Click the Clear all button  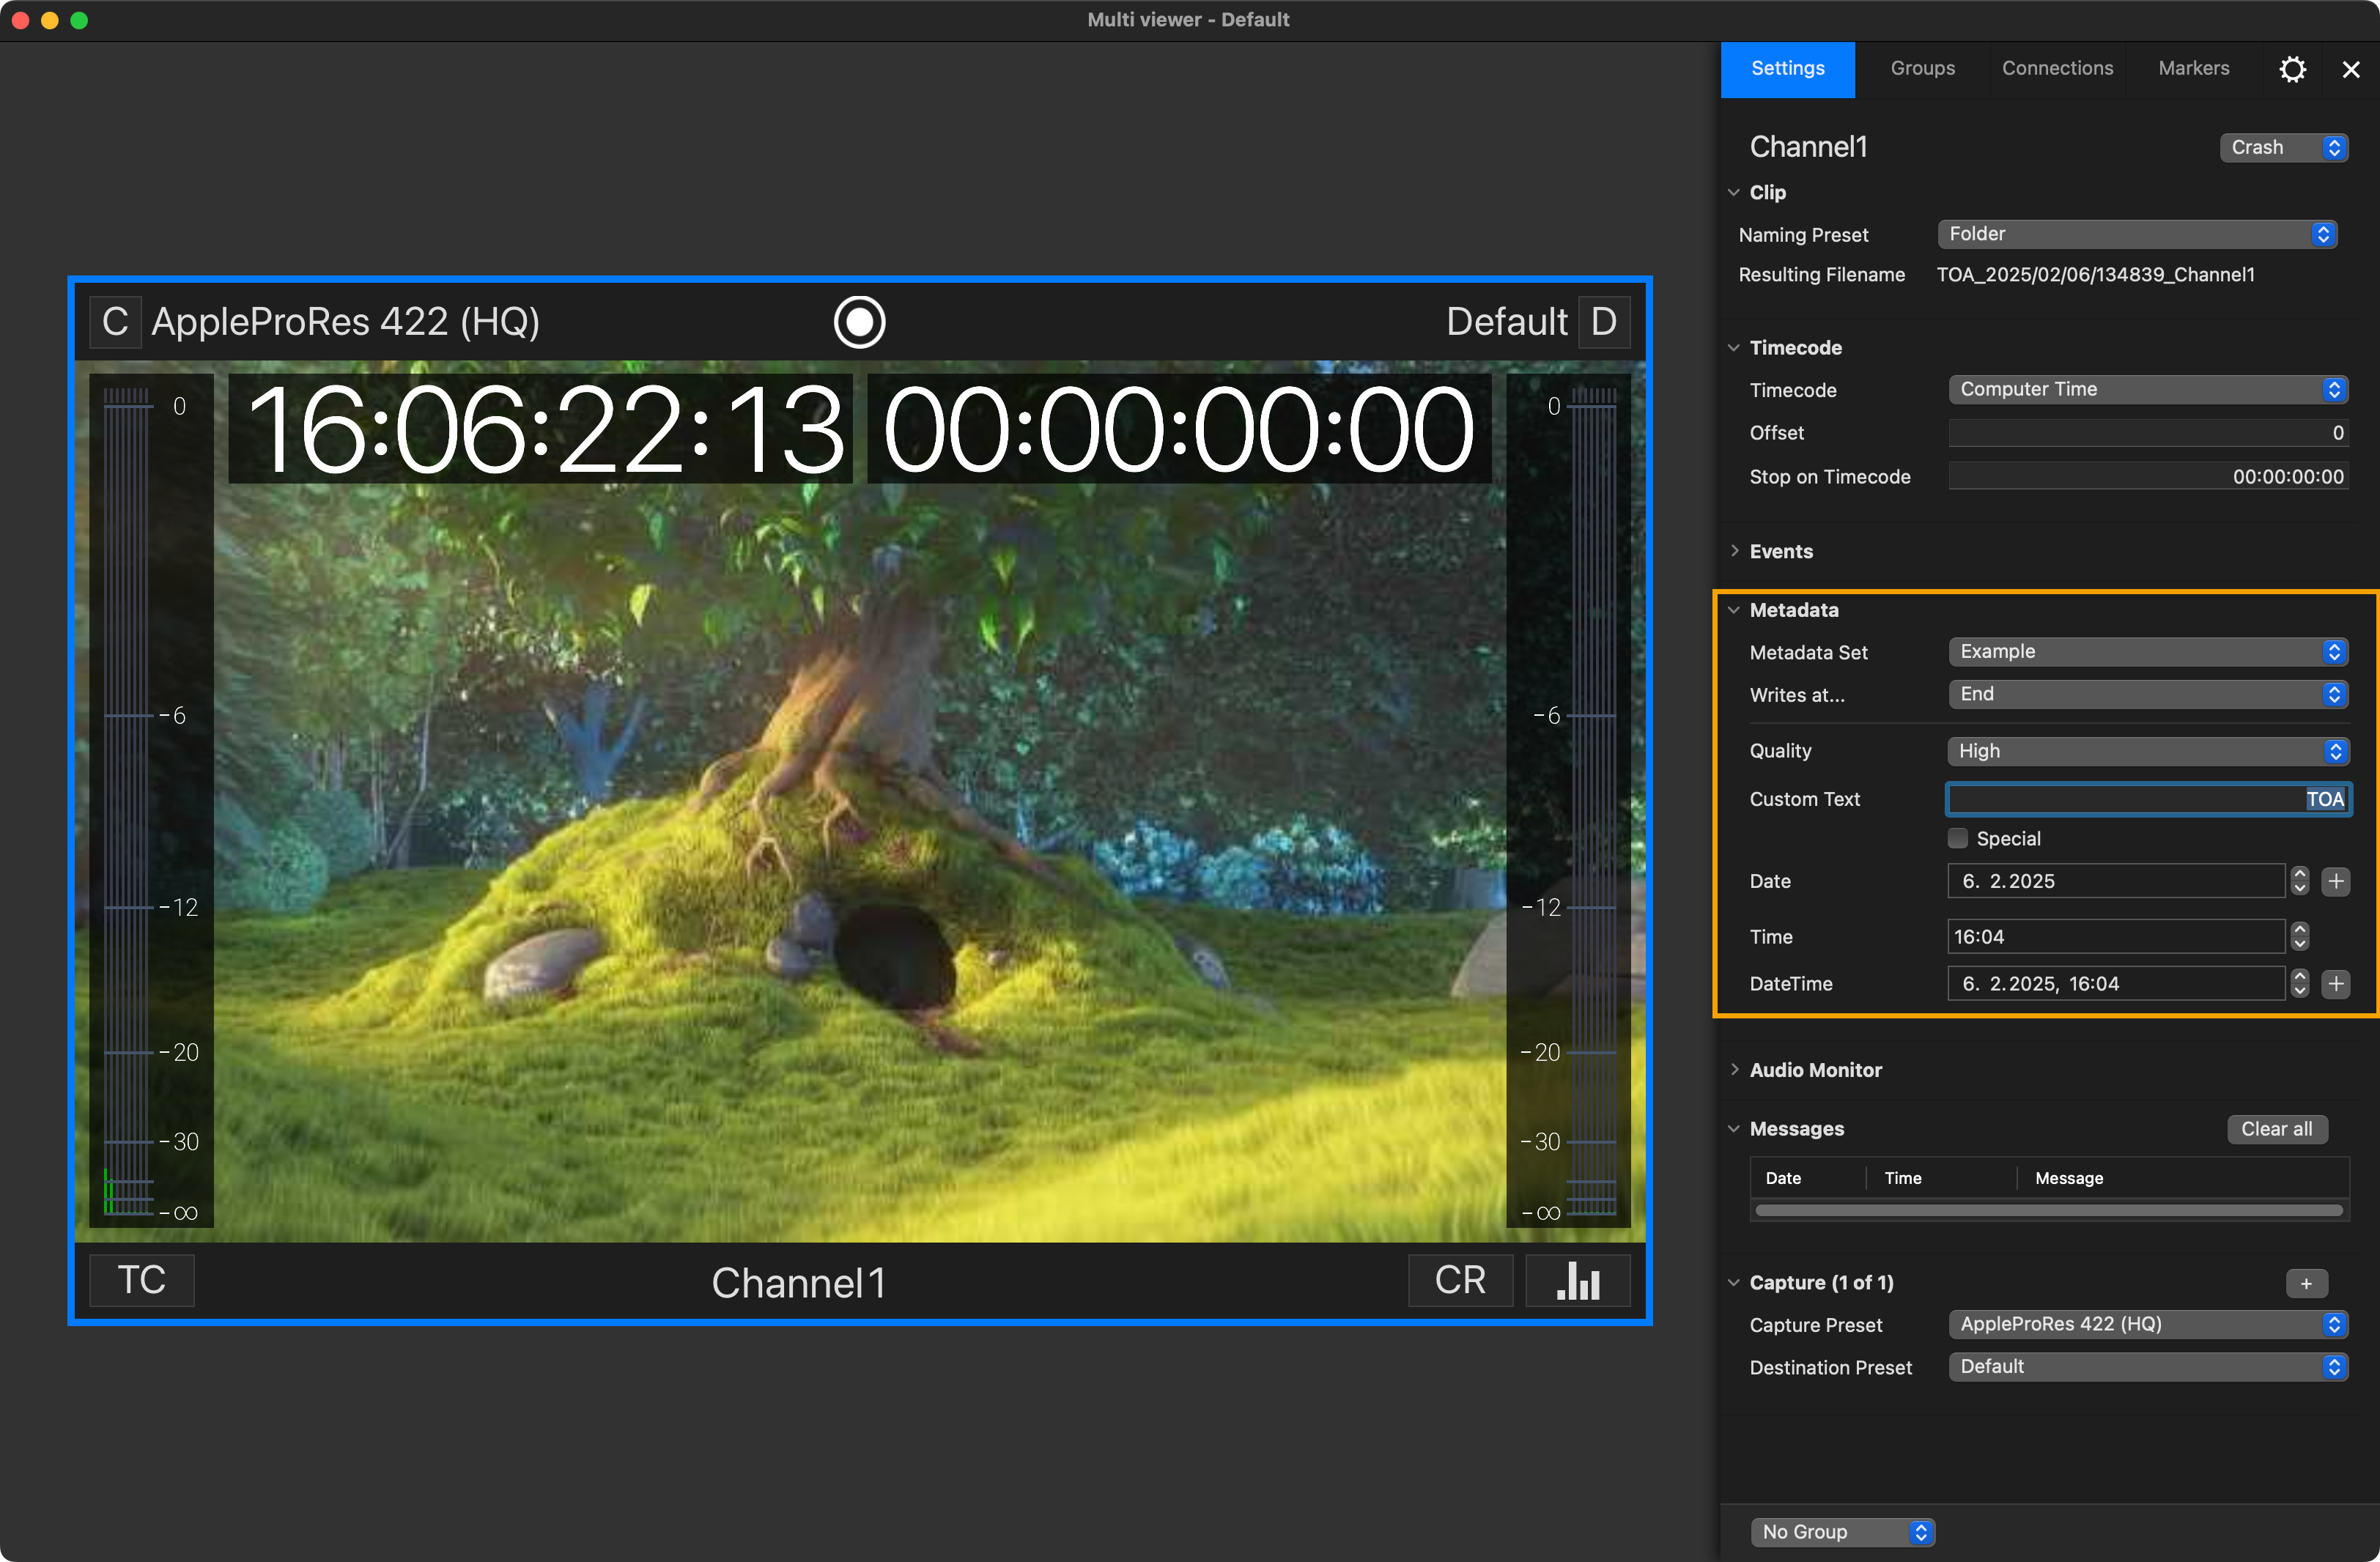point(2277,1129)
